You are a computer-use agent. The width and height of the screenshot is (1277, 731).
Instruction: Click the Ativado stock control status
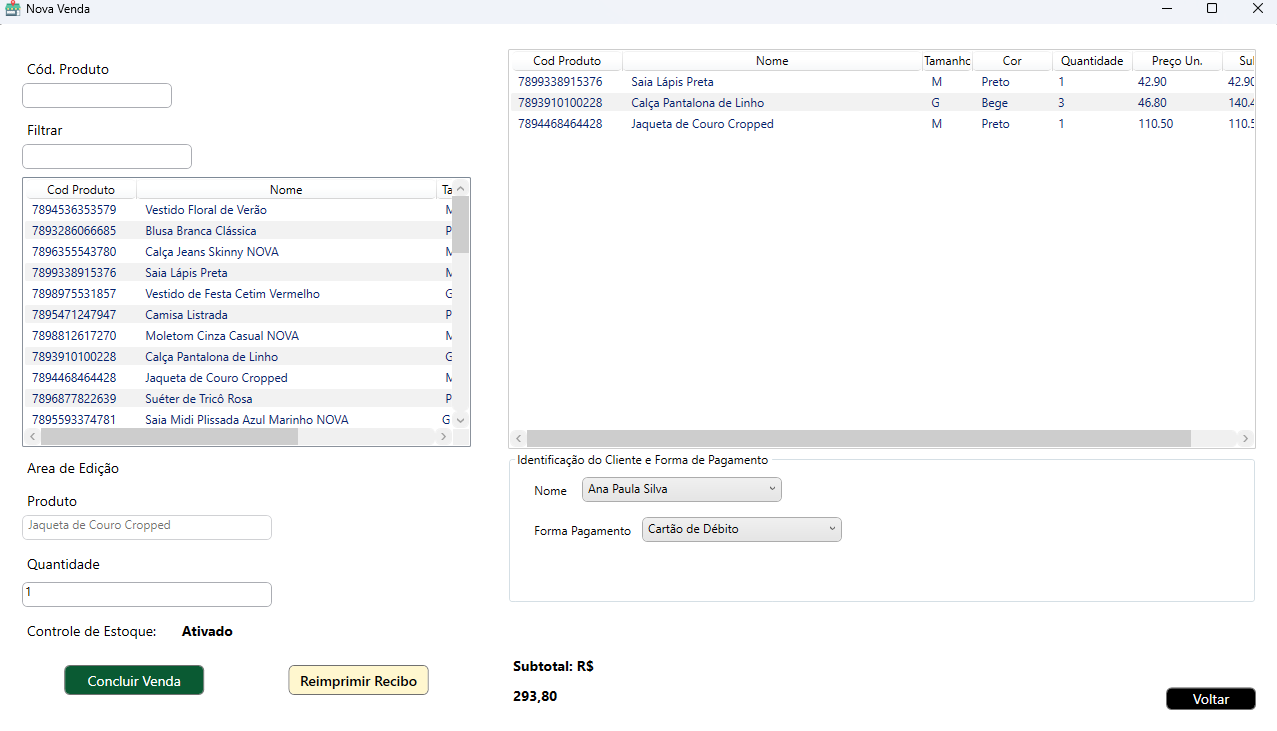pos(207,631)
